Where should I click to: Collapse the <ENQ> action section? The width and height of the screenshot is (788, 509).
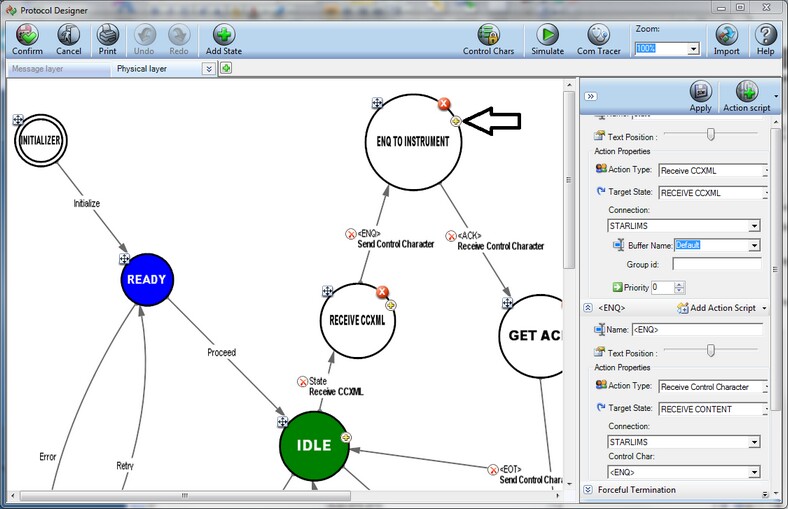(588, 308)
